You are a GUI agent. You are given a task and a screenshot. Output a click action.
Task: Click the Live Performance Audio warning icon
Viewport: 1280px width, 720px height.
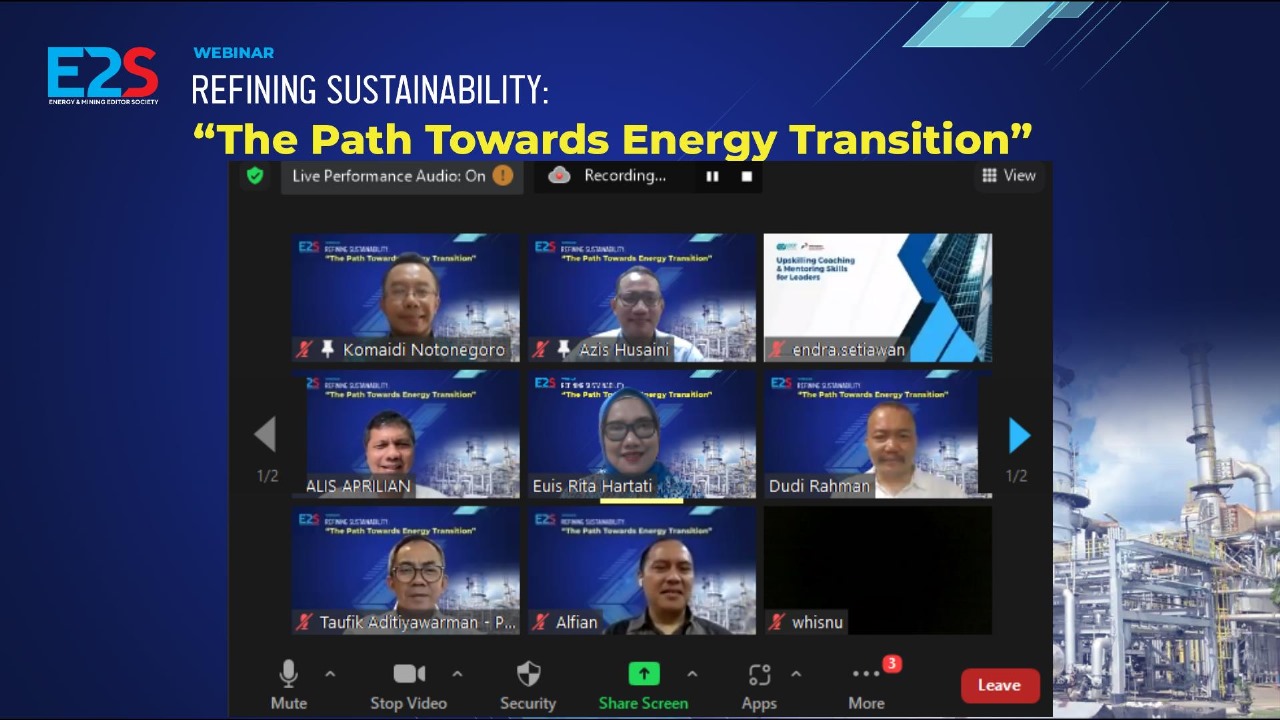[x=503, y=176]
